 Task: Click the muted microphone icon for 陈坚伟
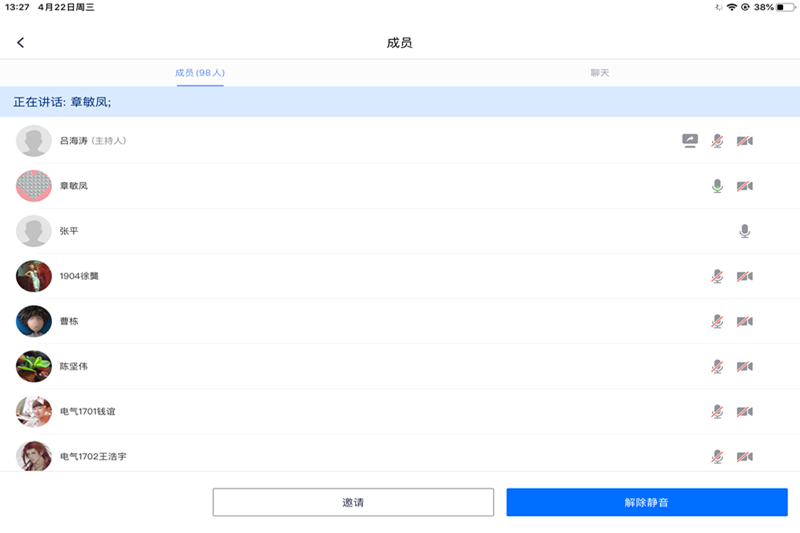coord(717,366)
